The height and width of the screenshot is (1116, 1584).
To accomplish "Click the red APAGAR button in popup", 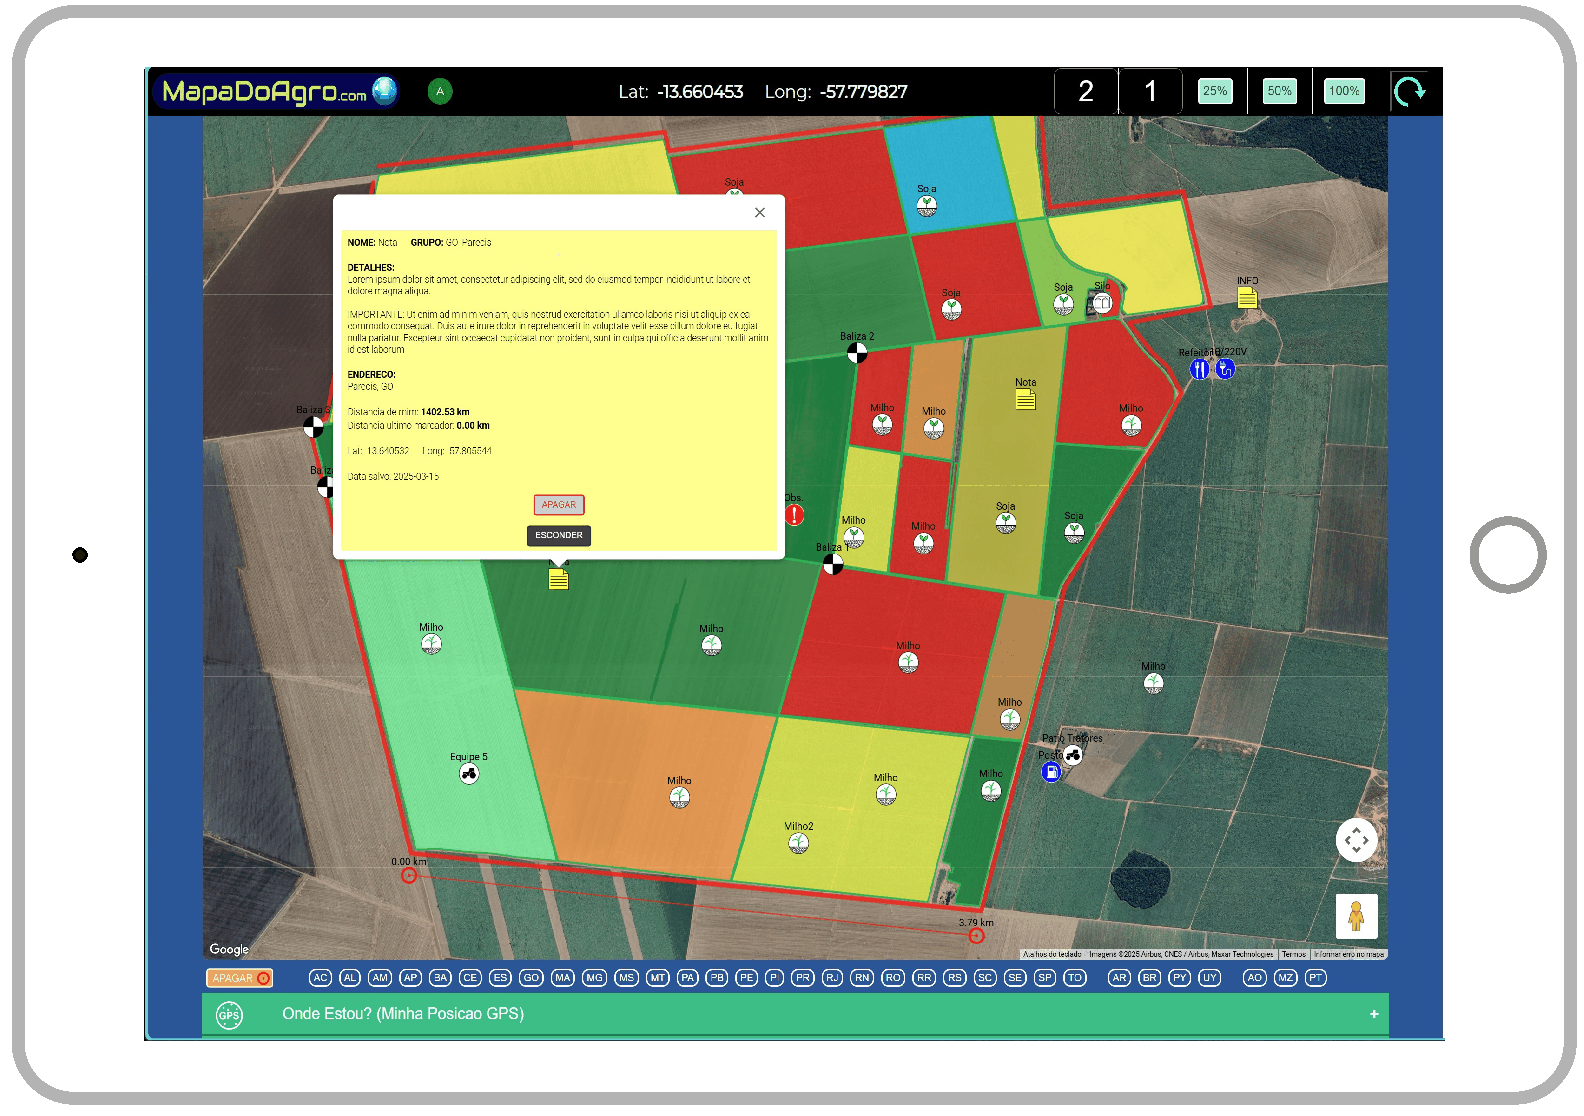I will (x=559, y=505).
